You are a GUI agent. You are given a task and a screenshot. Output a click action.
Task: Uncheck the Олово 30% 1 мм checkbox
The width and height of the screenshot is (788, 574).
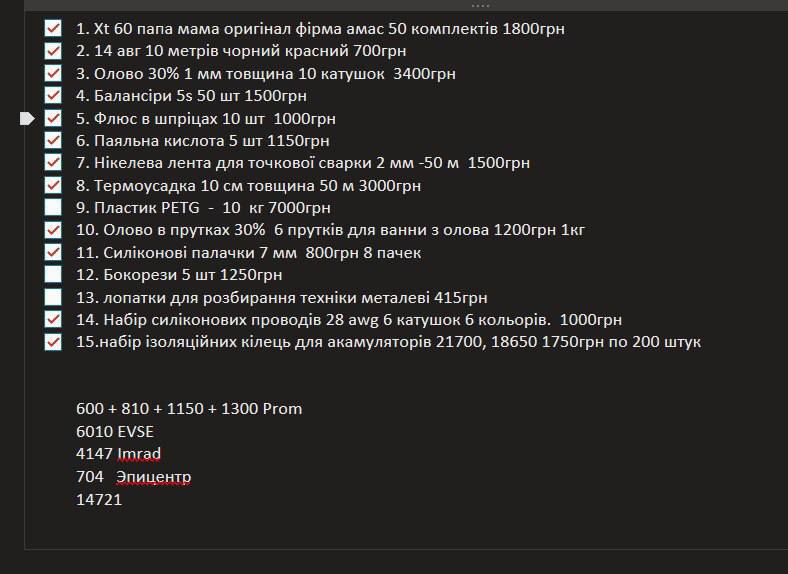coord(53,73)
